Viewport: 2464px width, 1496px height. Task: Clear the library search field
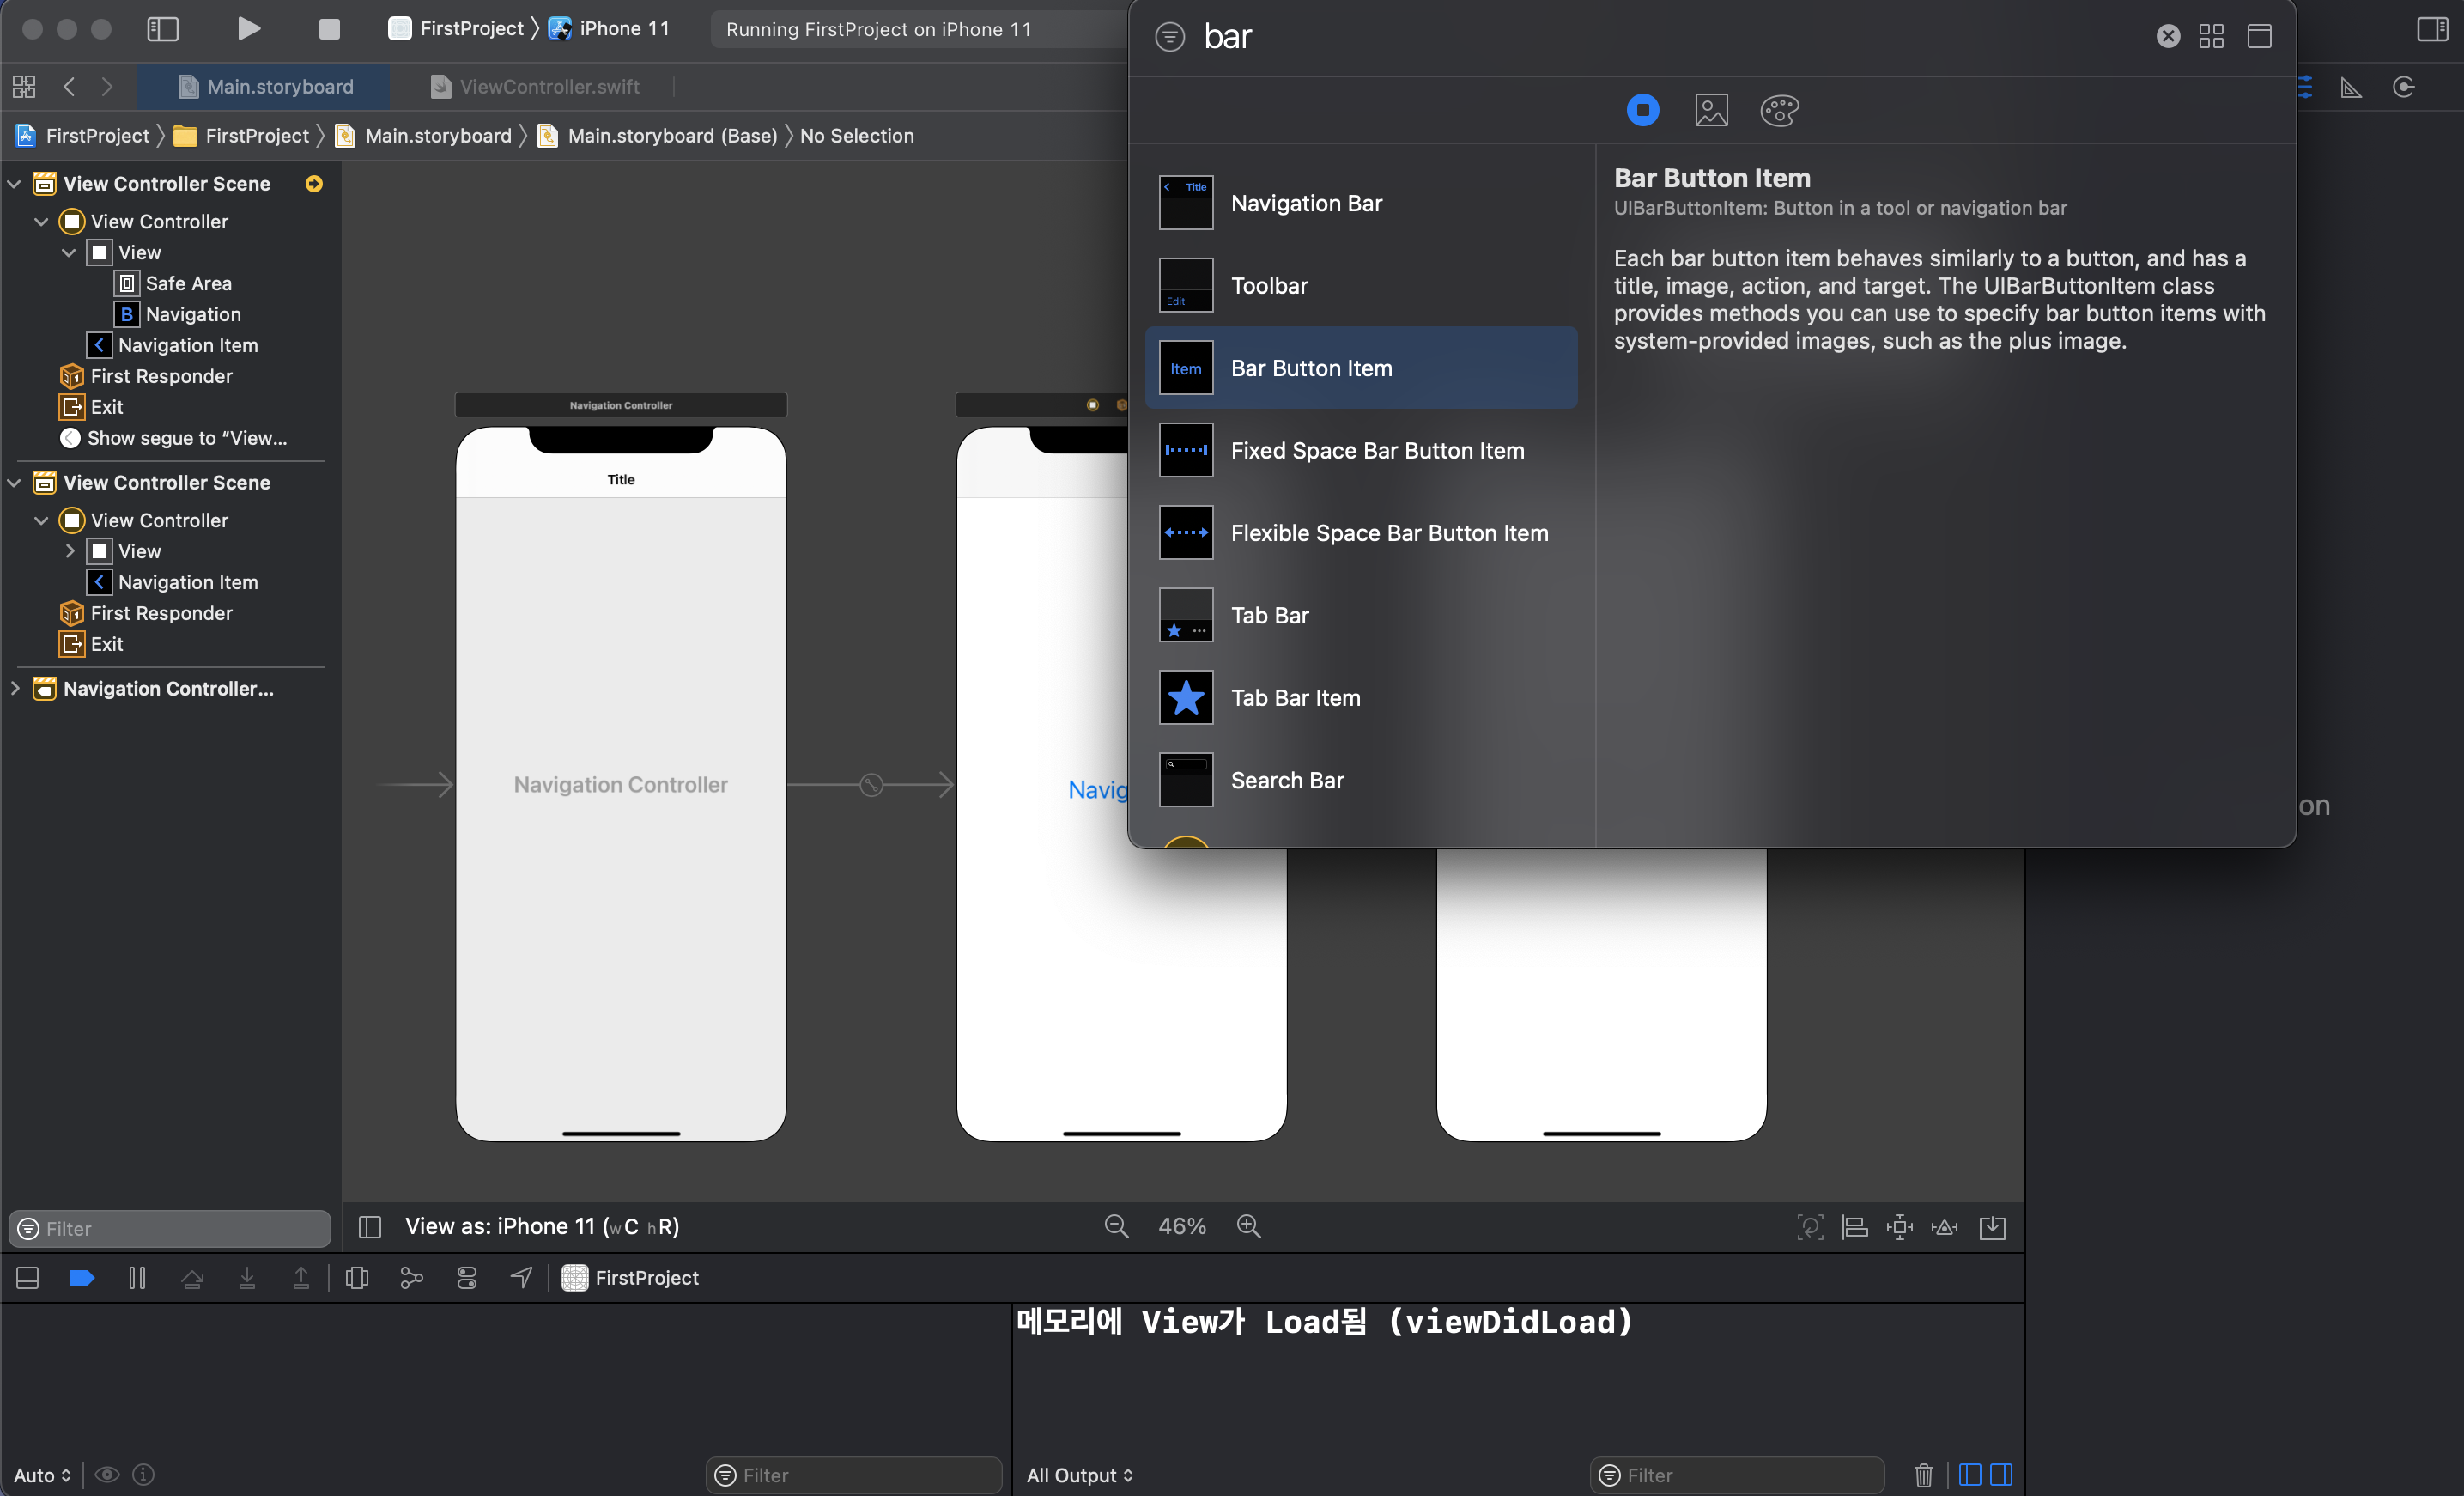(2167, 36)
